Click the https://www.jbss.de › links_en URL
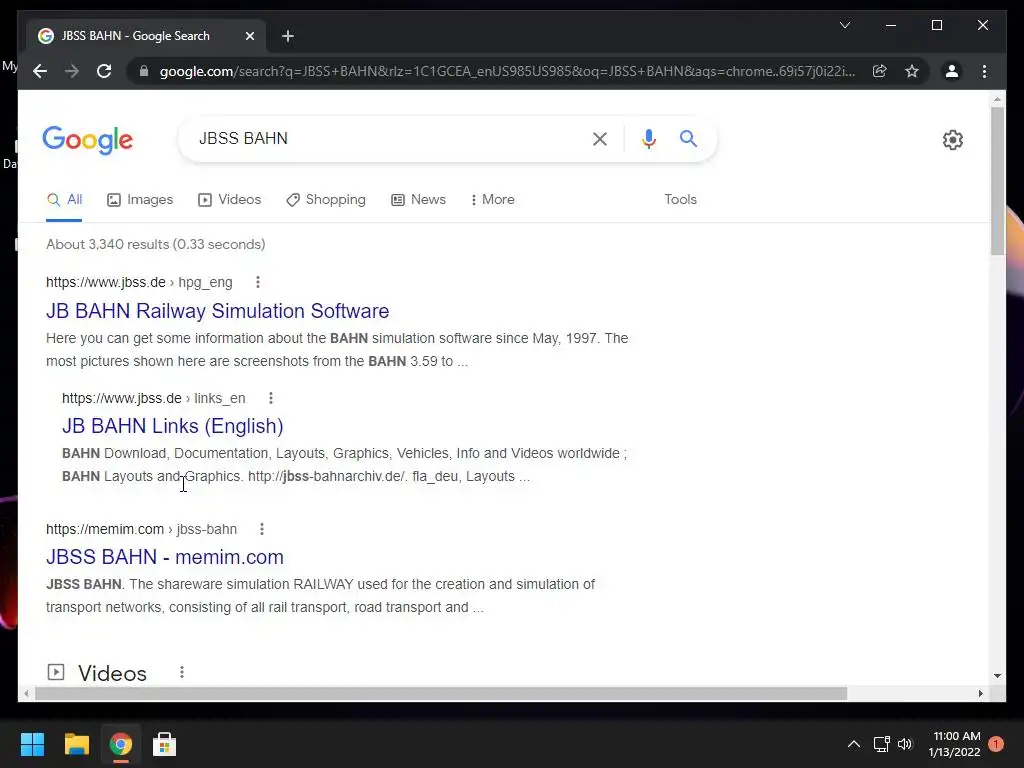Viewport: 1024px width, 768px height. 153,398
